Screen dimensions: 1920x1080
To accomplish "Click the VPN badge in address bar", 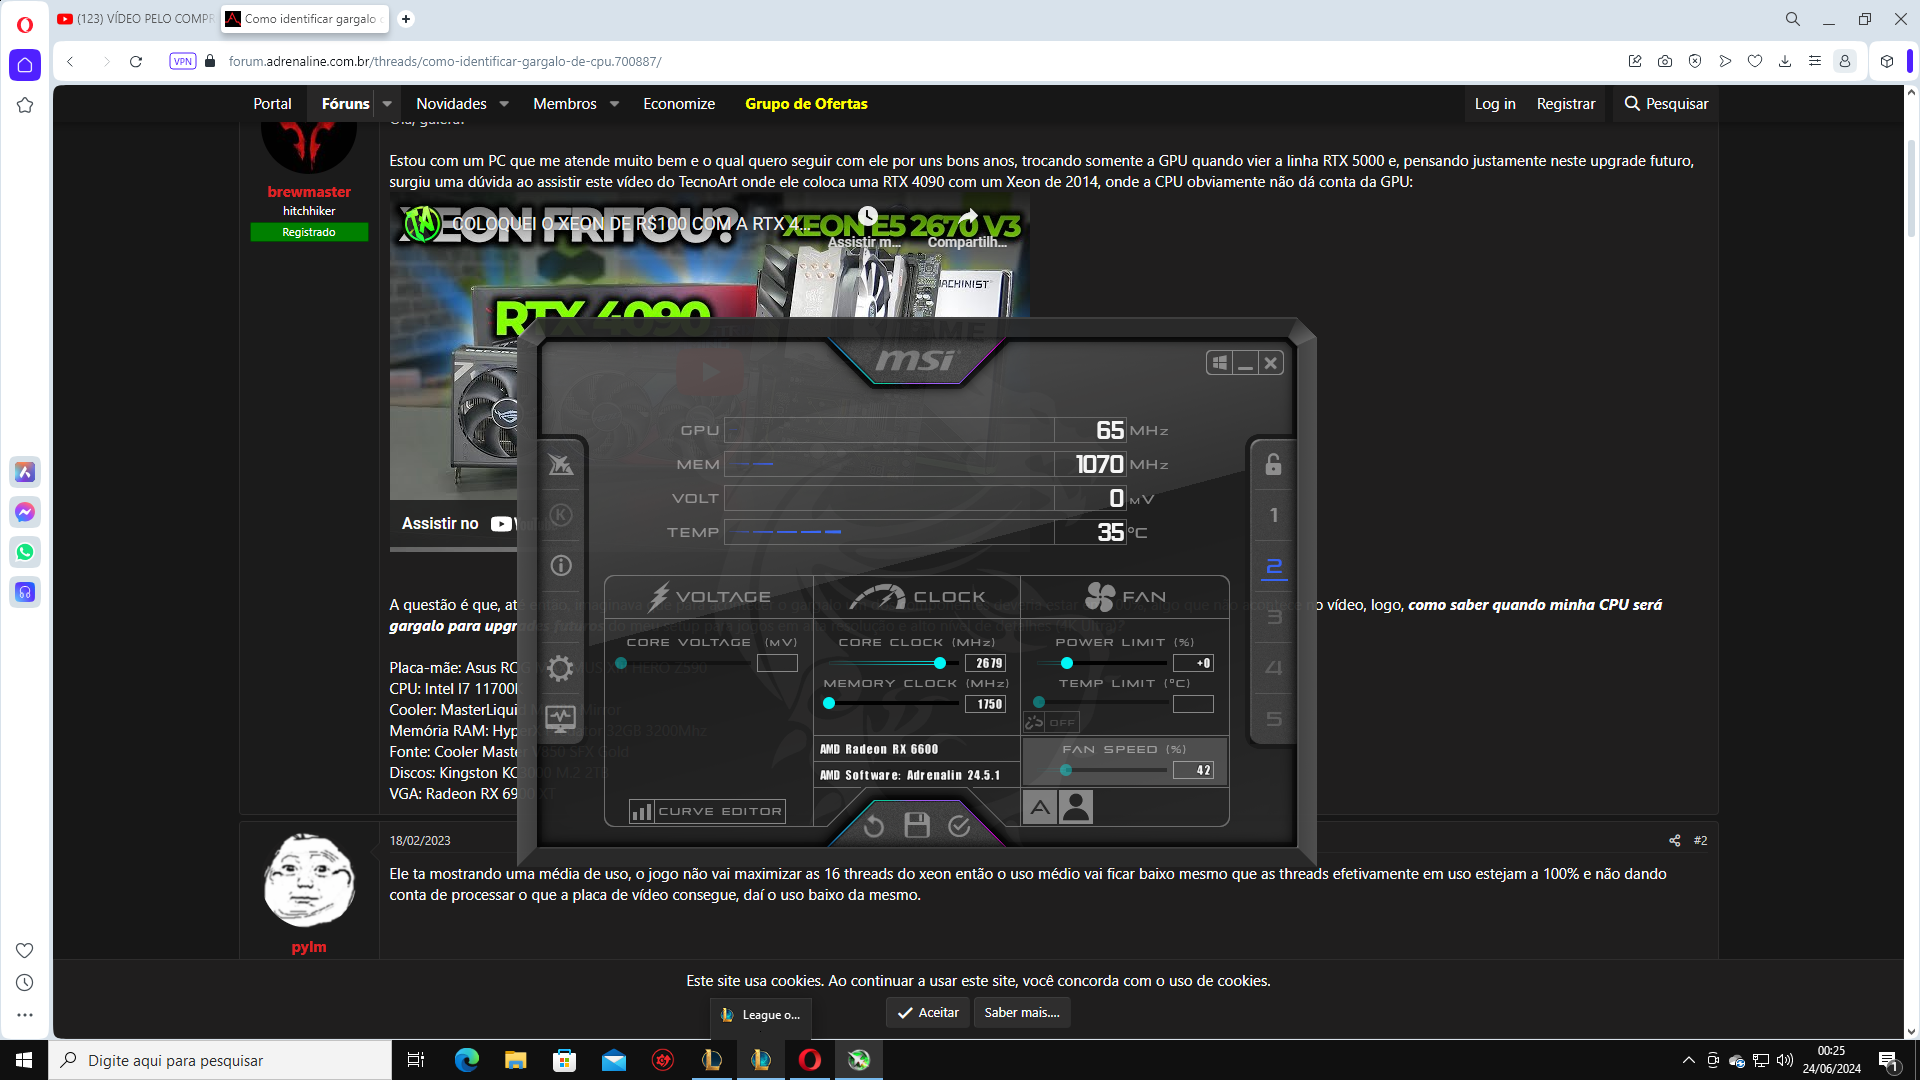I will 183,61.
